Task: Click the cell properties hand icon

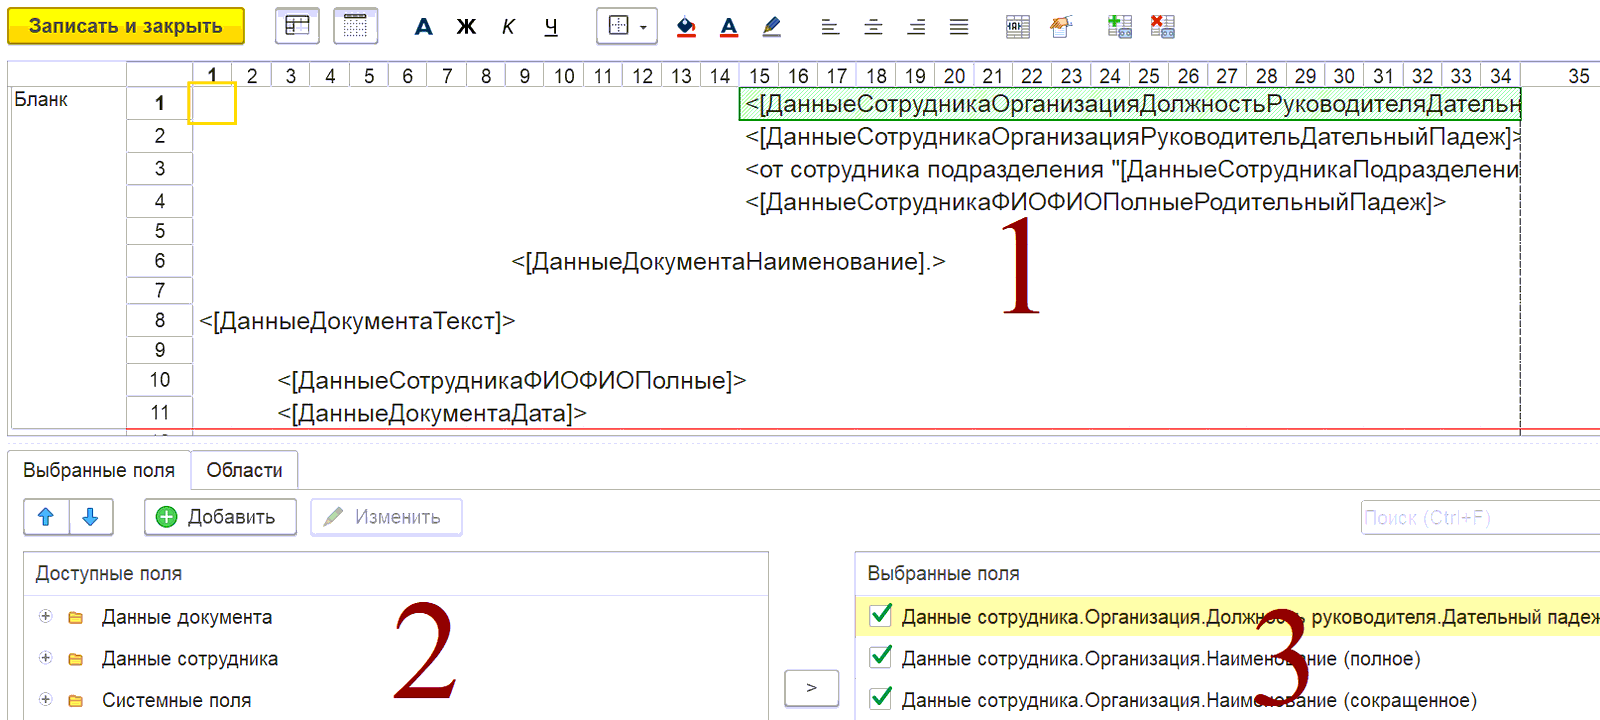Action: [x=1061, y=27]
